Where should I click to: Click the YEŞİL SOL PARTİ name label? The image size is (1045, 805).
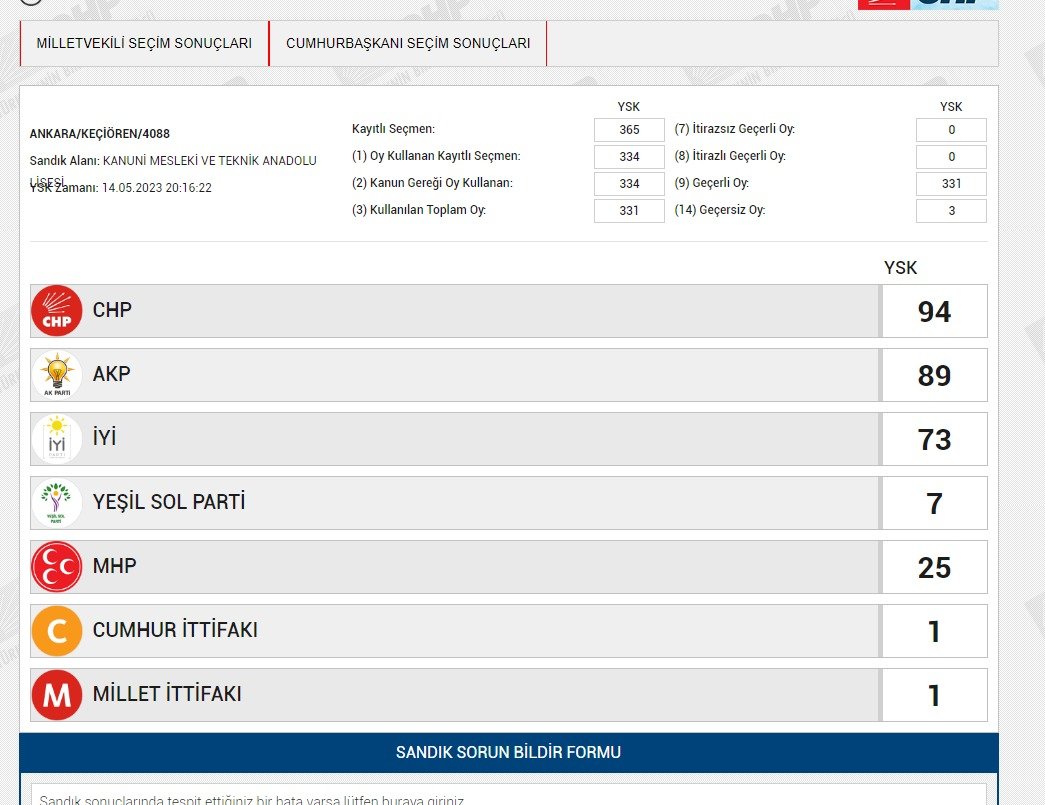click(169, 501)
